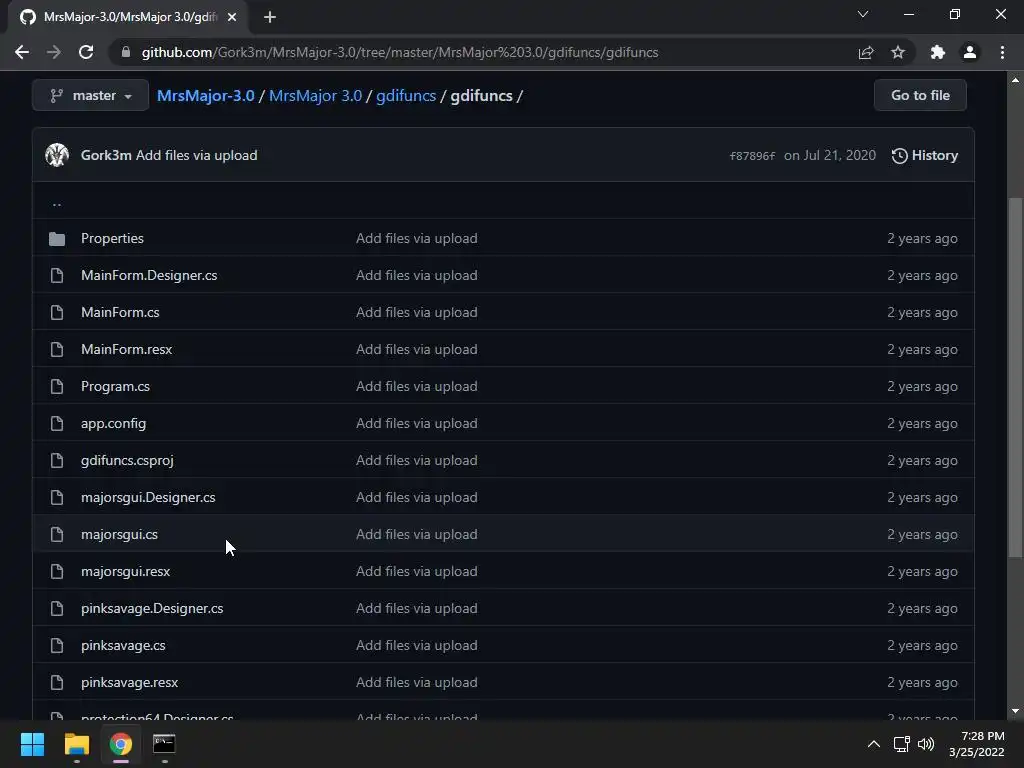Open MrsMajor 3.0 breadcrumb folder link

point(315,95)
